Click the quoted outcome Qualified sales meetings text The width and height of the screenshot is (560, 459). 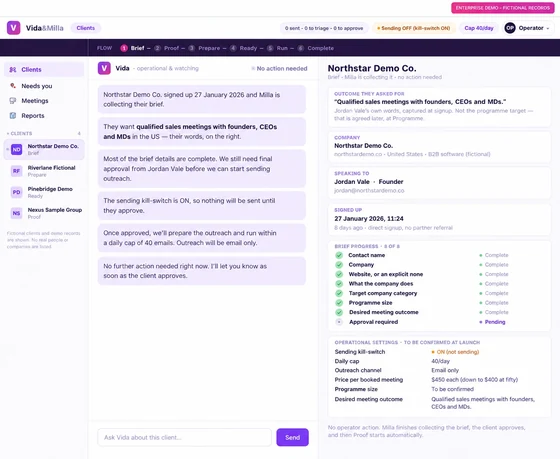420,102
